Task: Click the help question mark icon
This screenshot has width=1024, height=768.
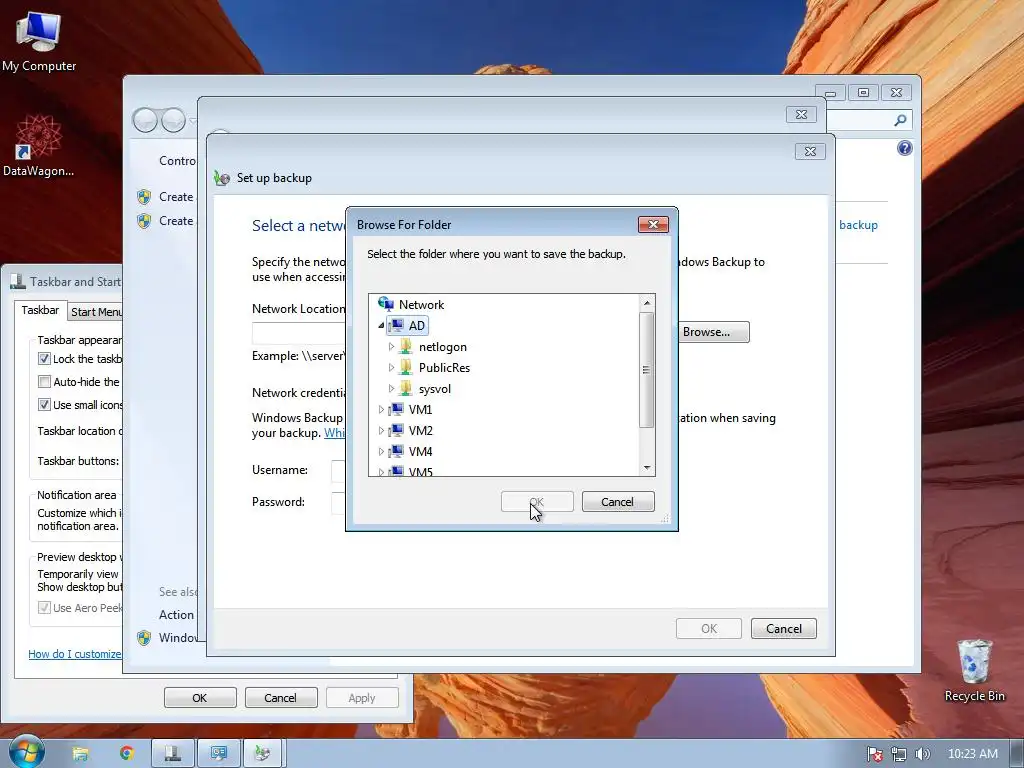Action: click(x=904, y=148)
